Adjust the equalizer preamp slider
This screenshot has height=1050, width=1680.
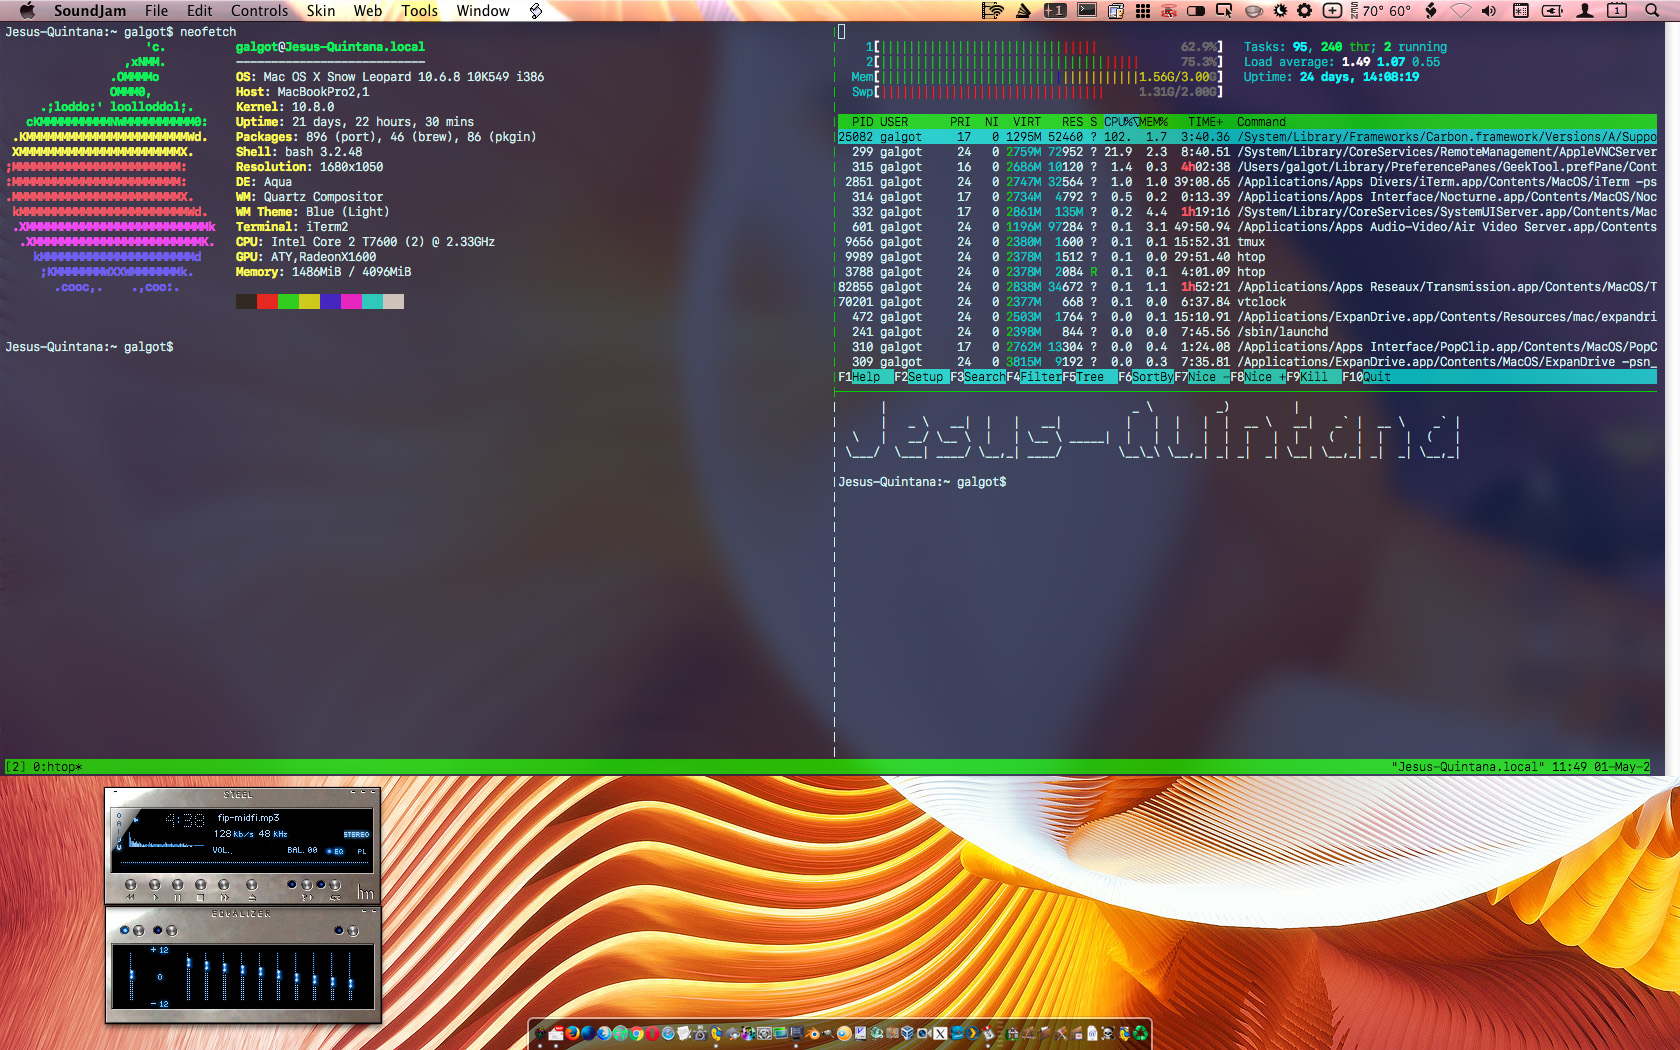tap(131, 975)
